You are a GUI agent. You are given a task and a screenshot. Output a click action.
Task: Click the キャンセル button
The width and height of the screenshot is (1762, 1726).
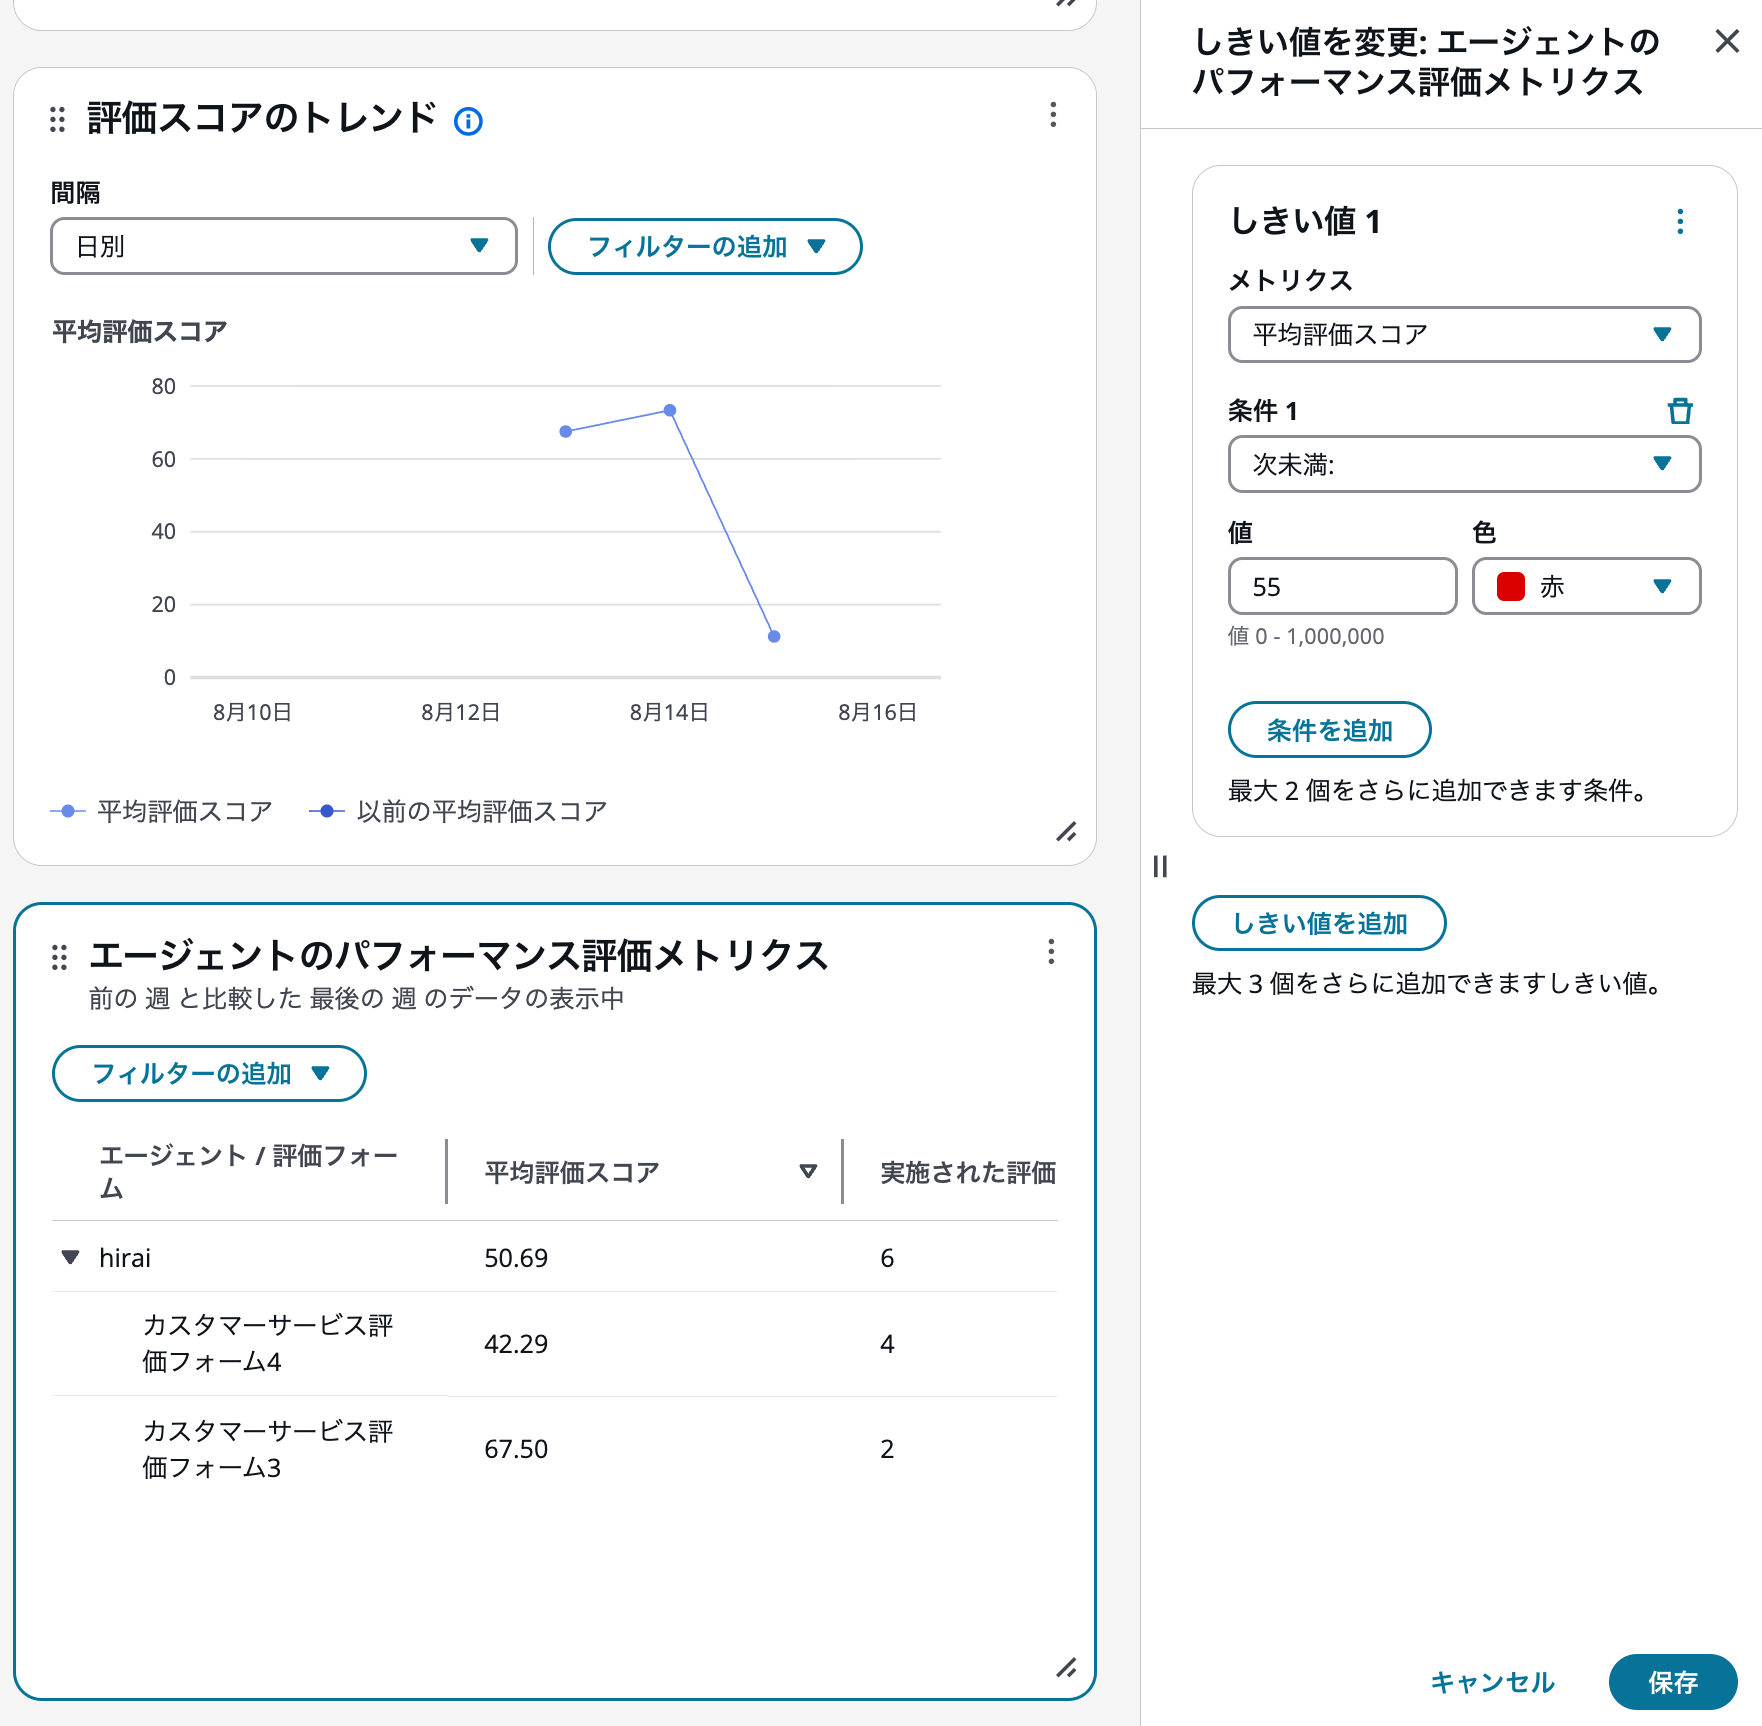click(1492, 1682)
